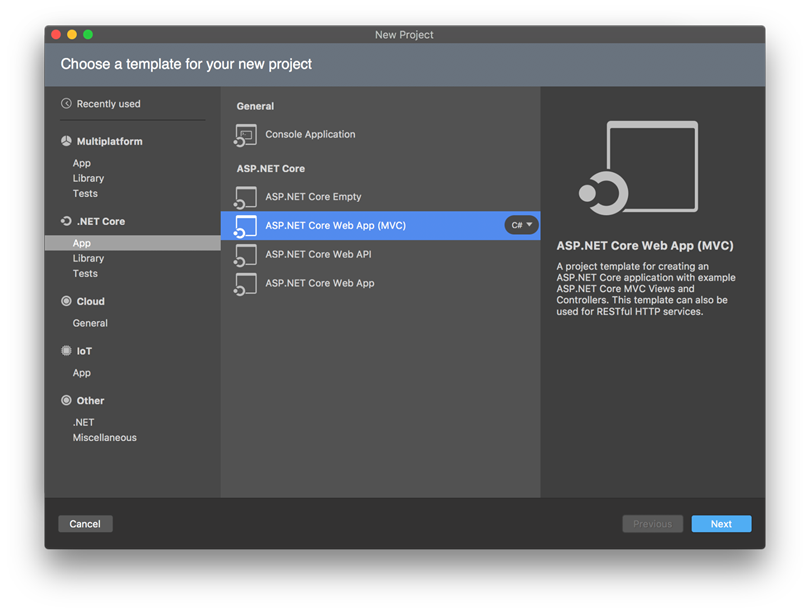Click the Cancel button
The image size is (810, 613).
(x=85, y=524)
